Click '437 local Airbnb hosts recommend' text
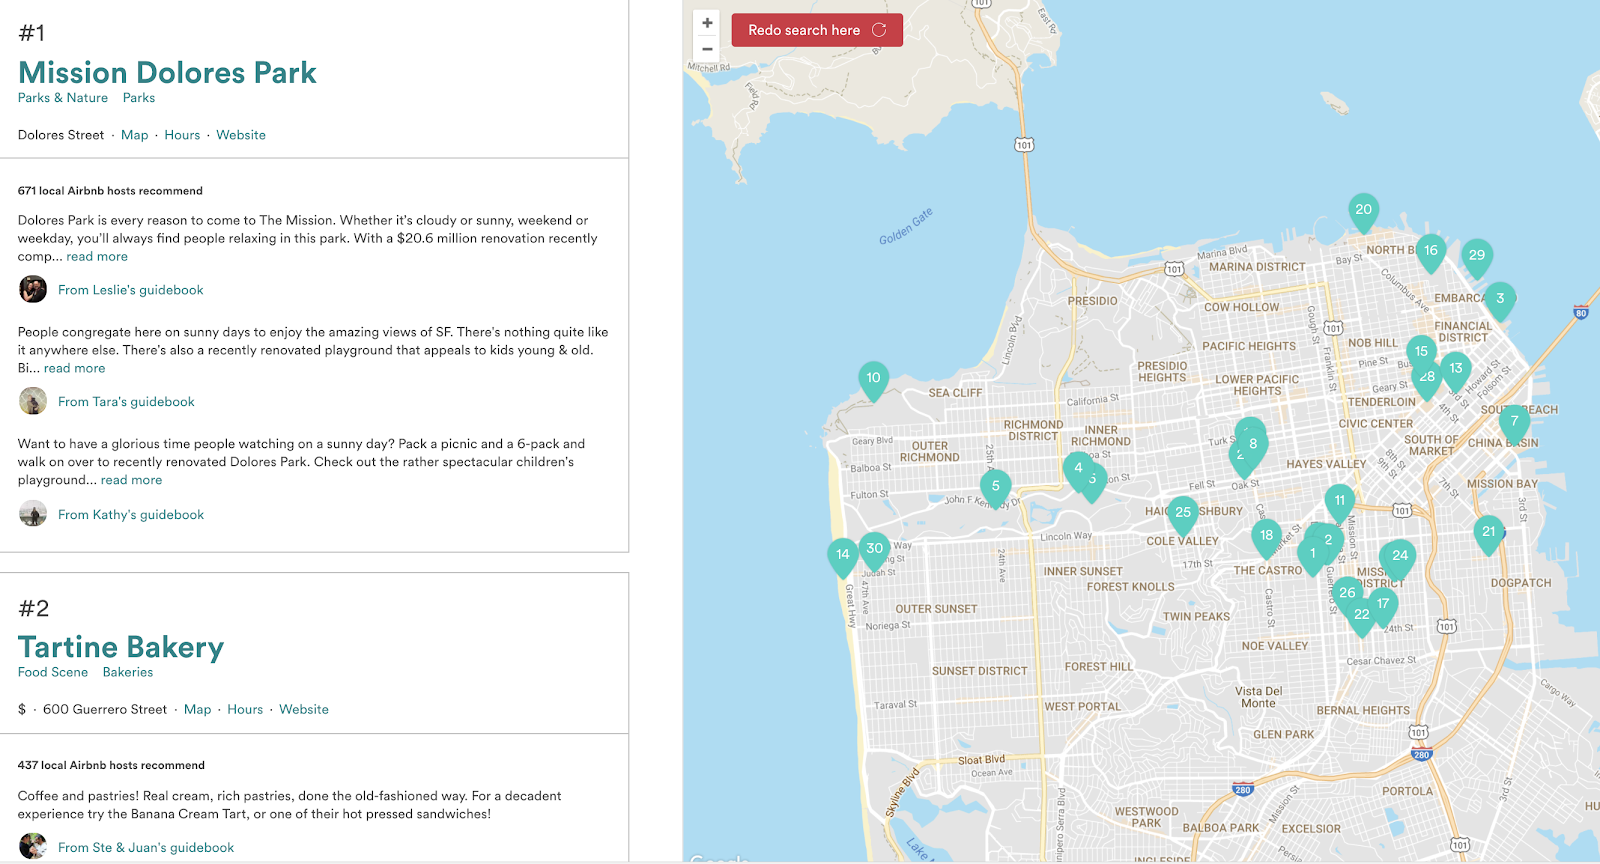The width and height of the screenshot is (1600, 864). pos(111,765)
